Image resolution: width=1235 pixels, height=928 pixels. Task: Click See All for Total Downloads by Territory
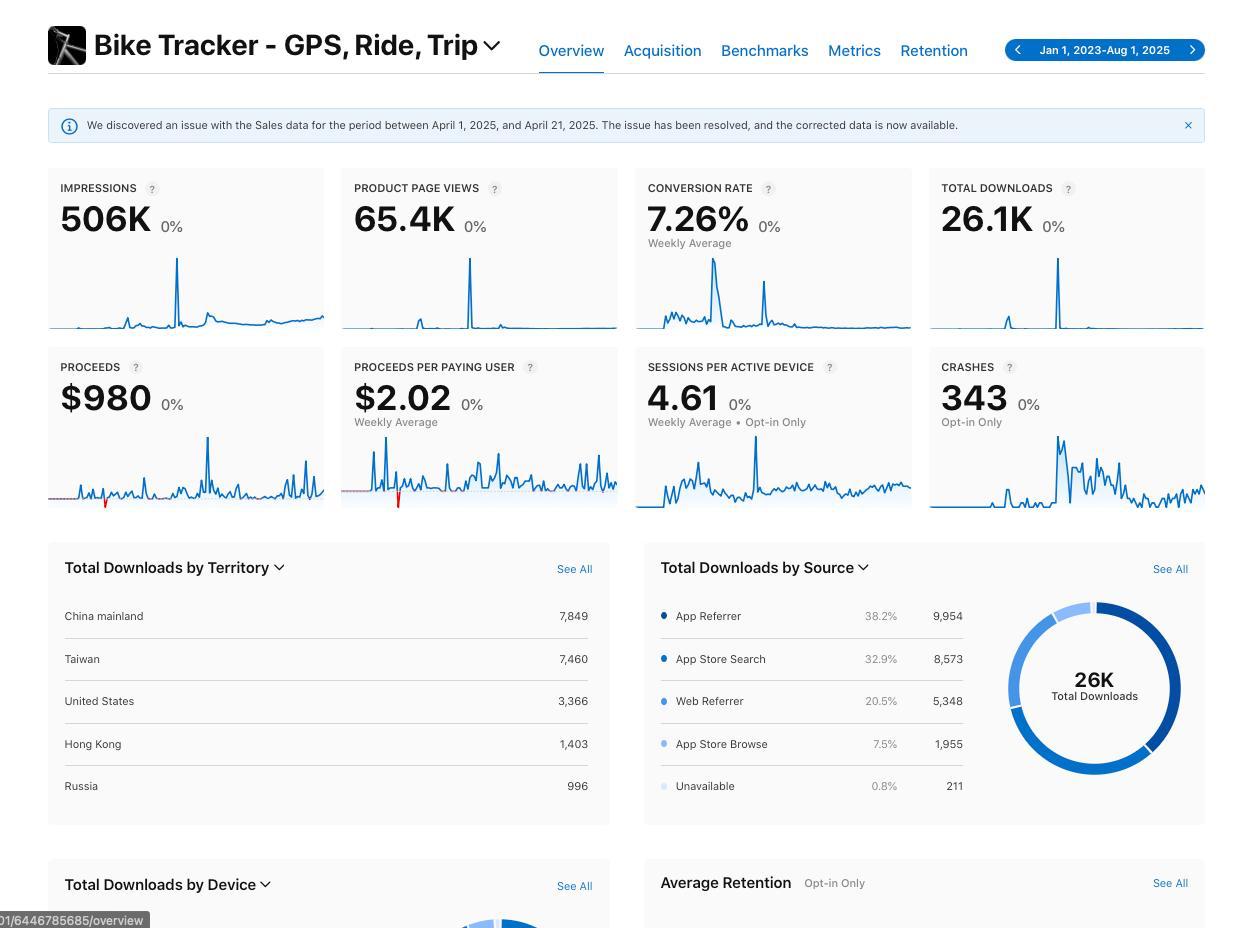point(574,569)
